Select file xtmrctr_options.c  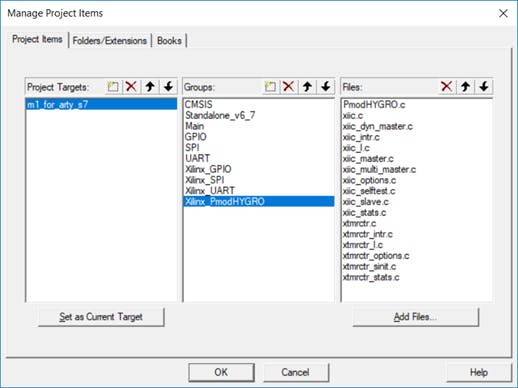coord(417,255)
